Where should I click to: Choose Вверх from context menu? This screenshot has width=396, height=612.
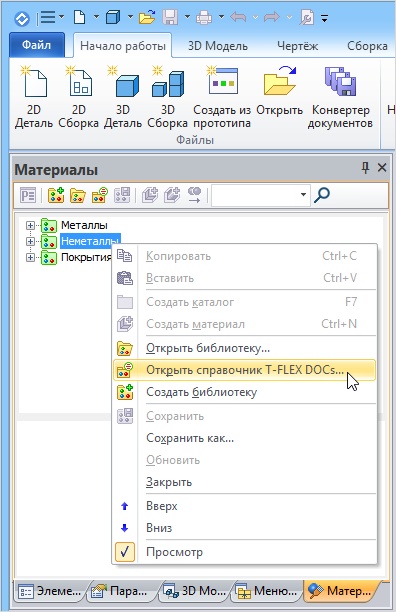pos(244,506)
